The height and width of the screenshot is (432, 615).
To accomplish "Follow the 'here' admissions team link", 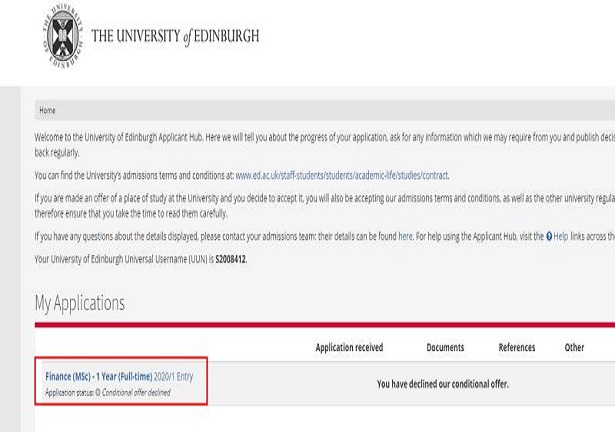I will tap(405, 236).
